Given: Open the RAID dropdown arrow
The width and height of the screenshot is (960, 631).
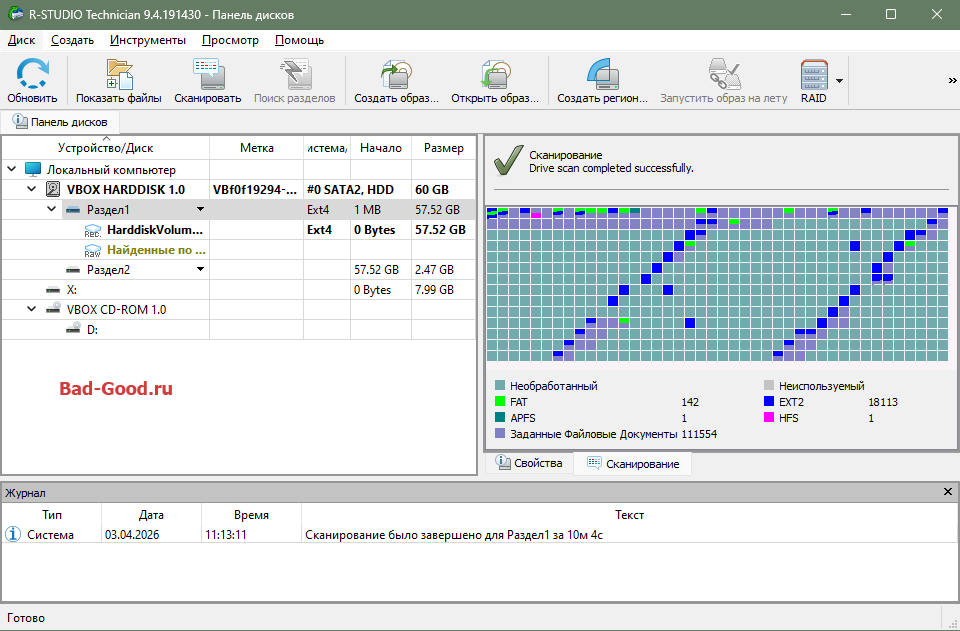Looking at the screenshot, I should [x=840, y=80].
